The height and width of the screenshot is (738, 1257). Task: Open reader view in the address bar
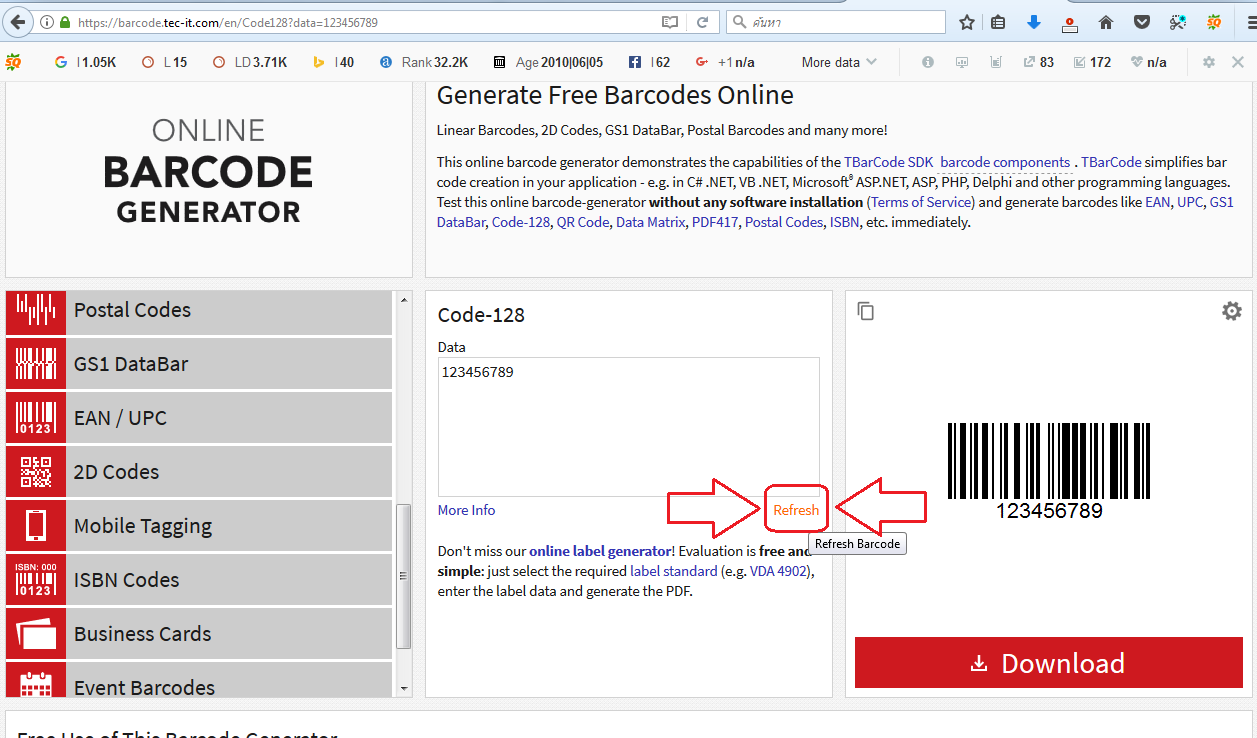670,22
